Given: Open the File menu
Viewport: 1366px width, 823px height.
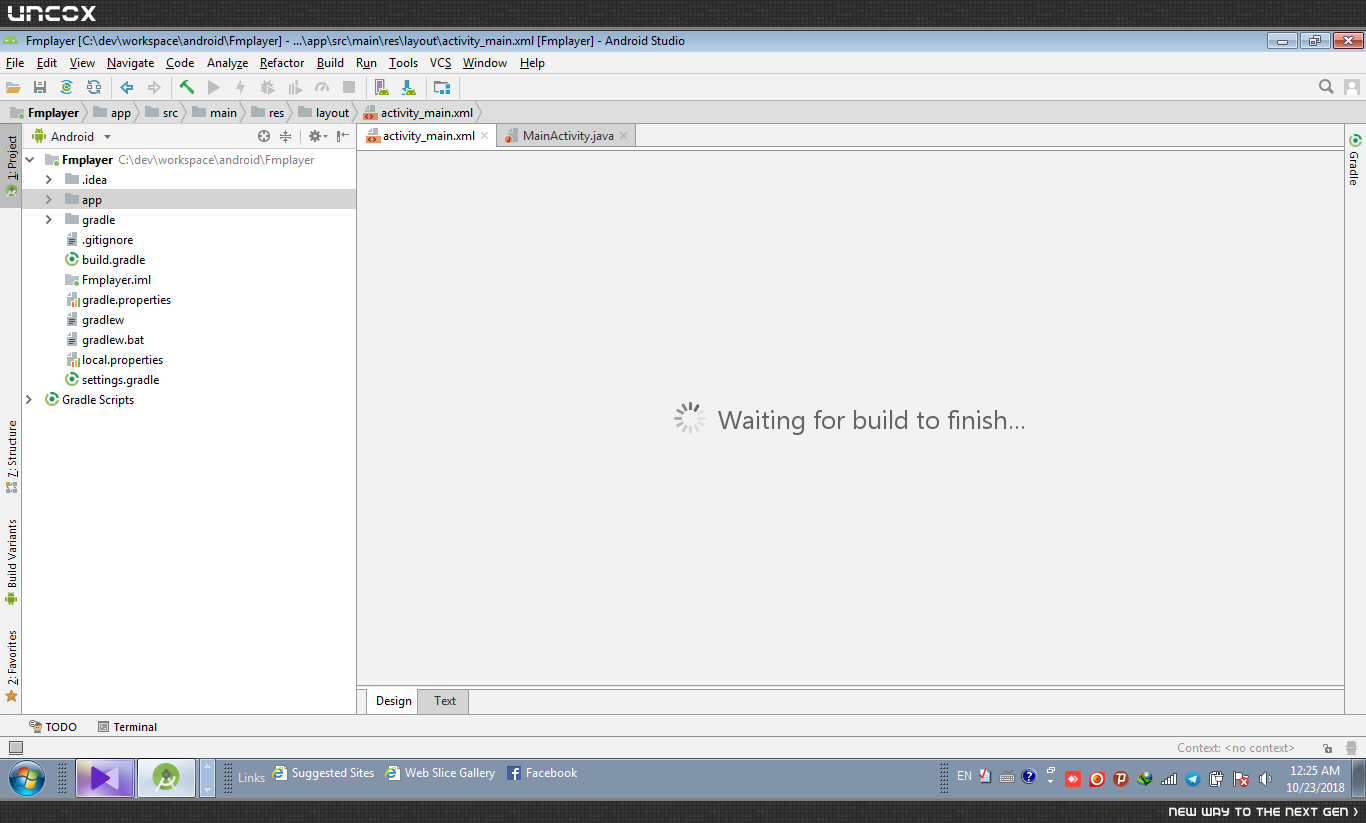Looking at the screenshot, I should point(15,63).
